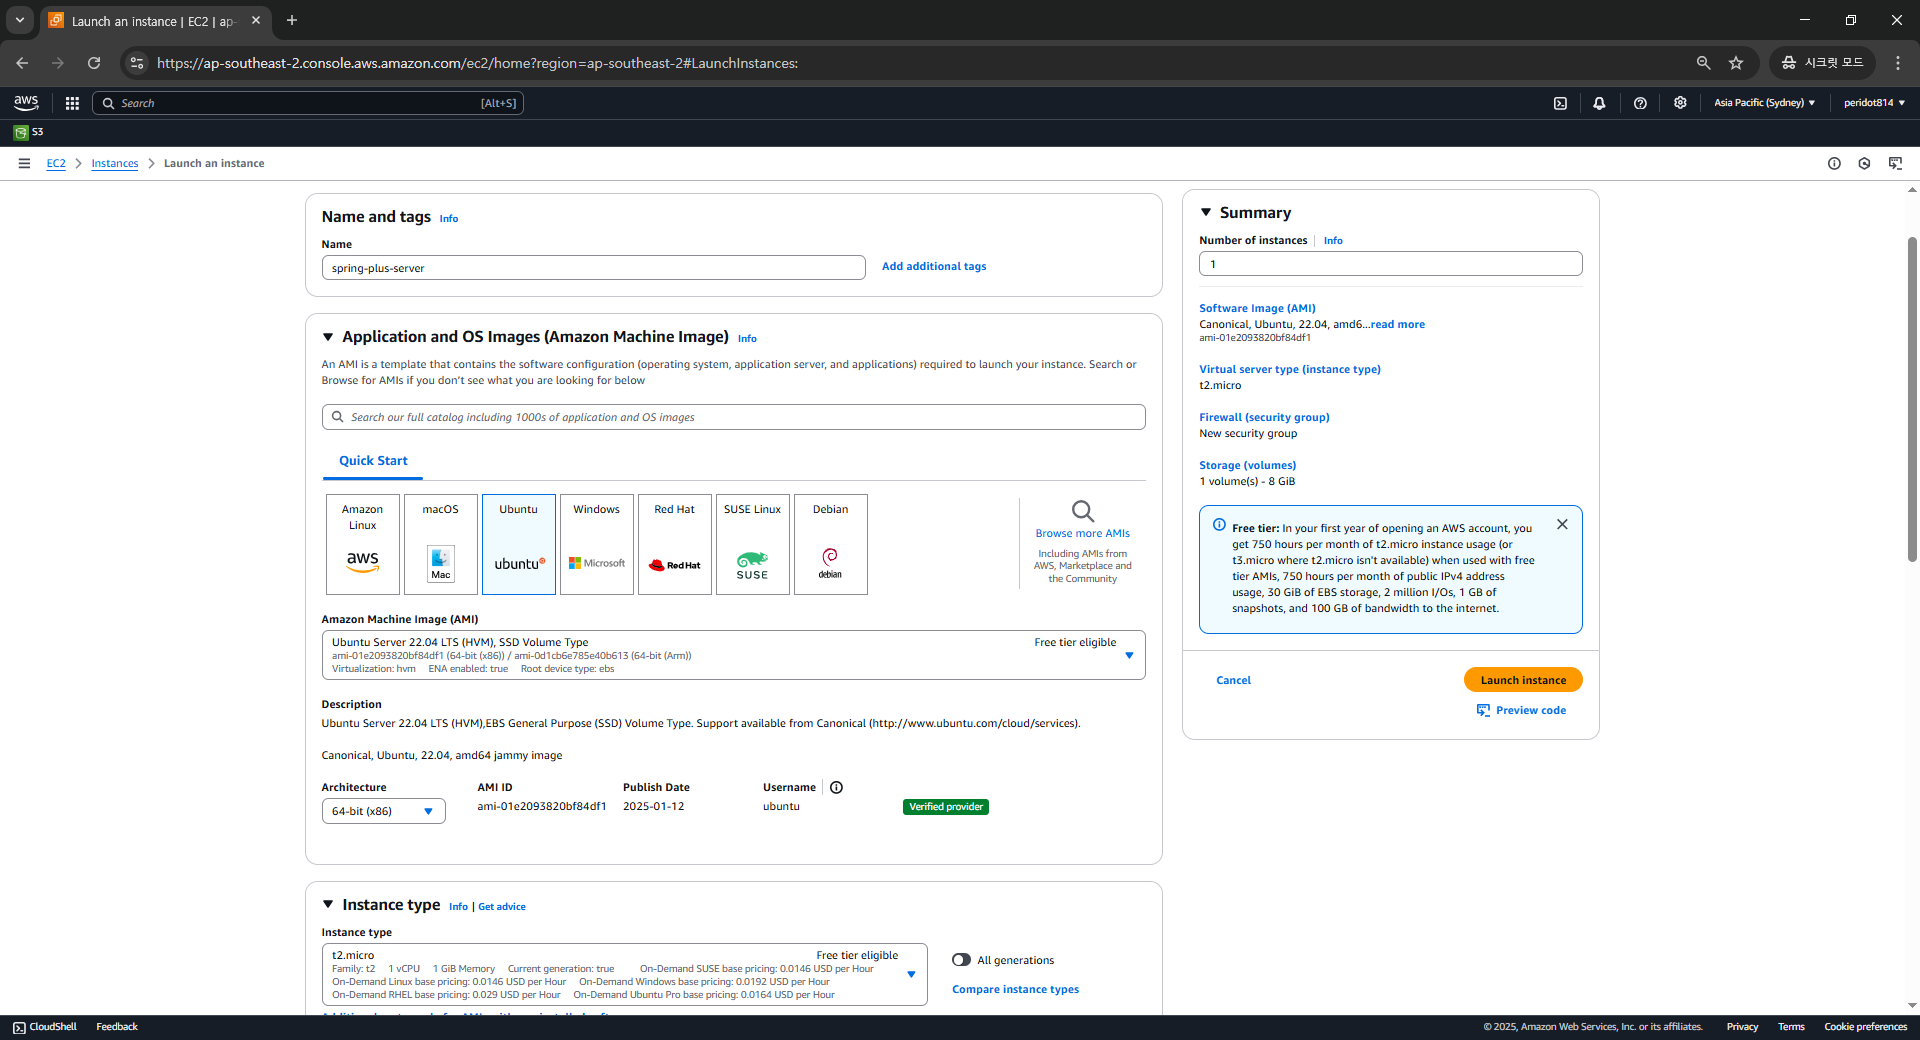Open CloudShell from the top navigation icon
Screen dimensions: 1920x1040
pyautogui.click(x=1560, y=103)
